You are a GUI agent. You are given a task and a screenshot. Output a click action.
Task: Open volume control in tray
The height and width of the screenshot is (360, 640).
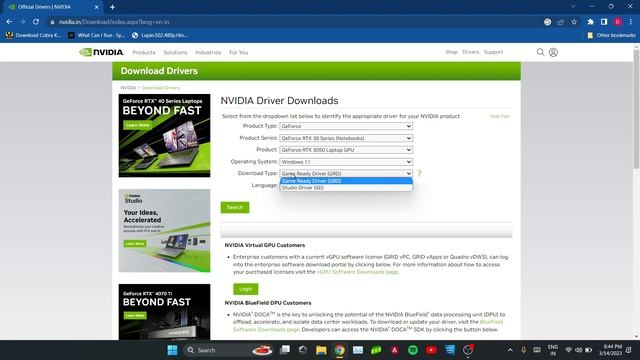(x=578, y=350)
